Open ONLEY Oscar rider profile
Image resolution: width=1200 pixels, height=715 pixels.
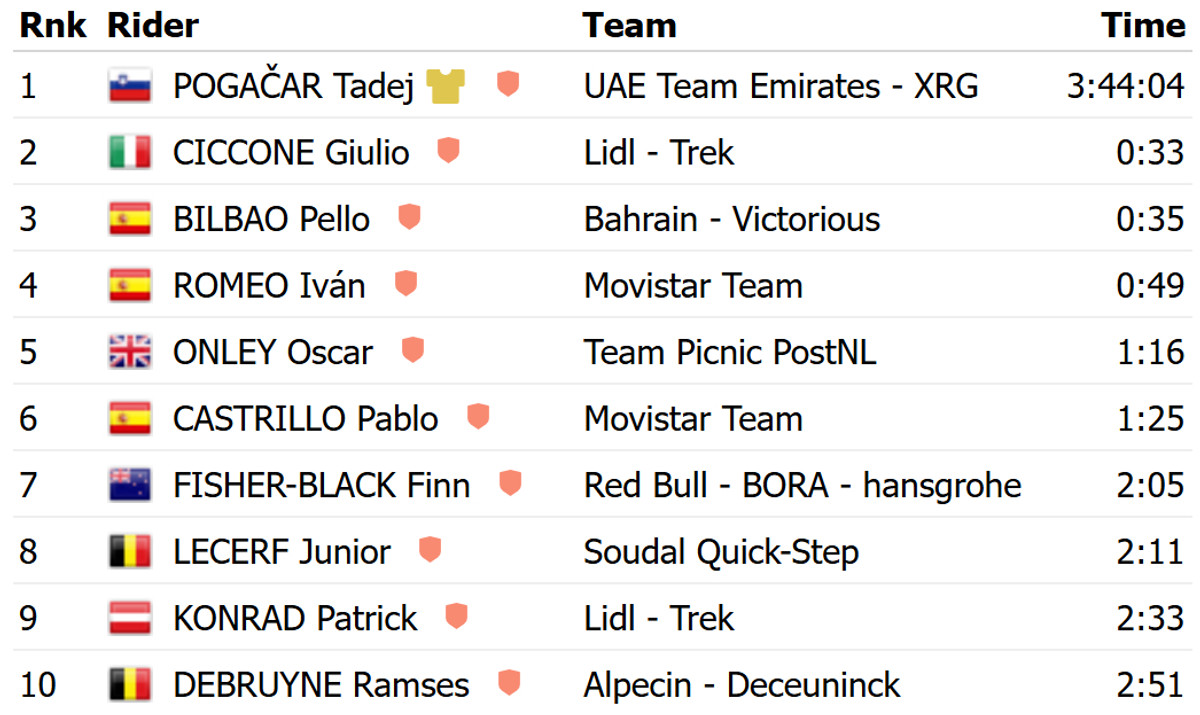(x=272, y=352)
